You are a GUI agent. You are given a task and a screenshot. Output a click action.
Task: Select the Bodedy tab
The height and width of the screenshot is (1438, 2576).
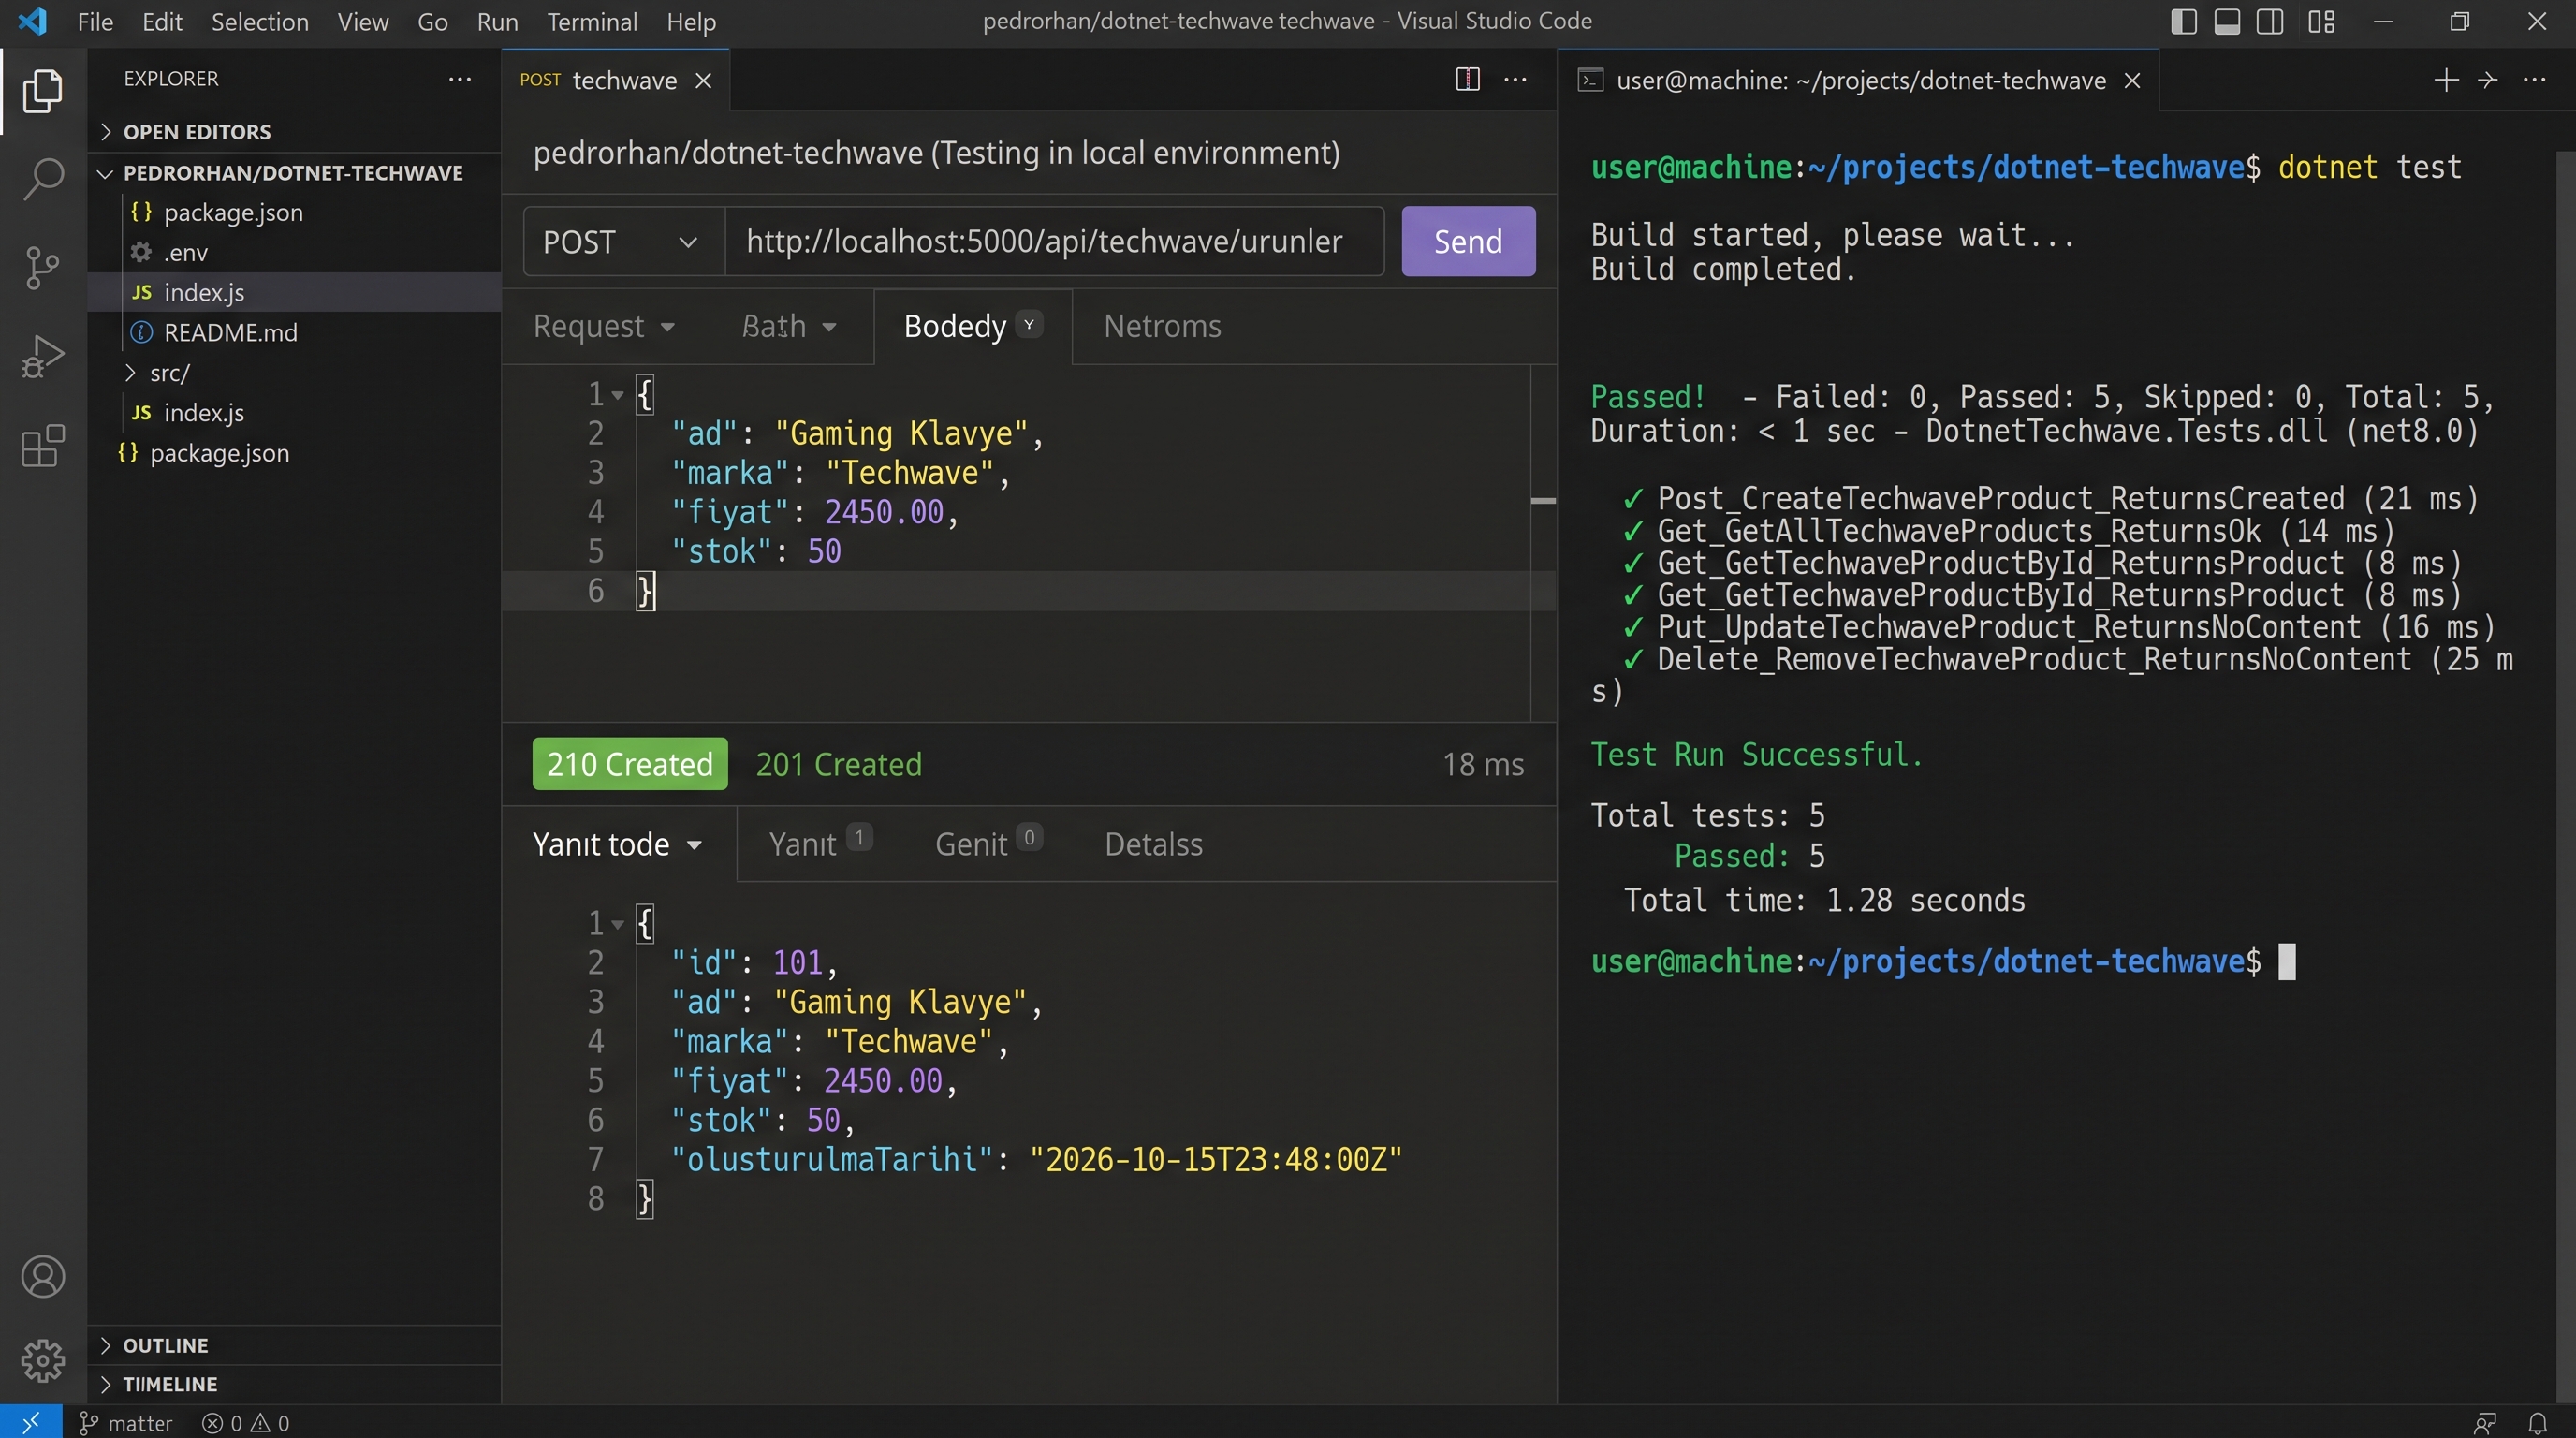click(x=972, y=326)
